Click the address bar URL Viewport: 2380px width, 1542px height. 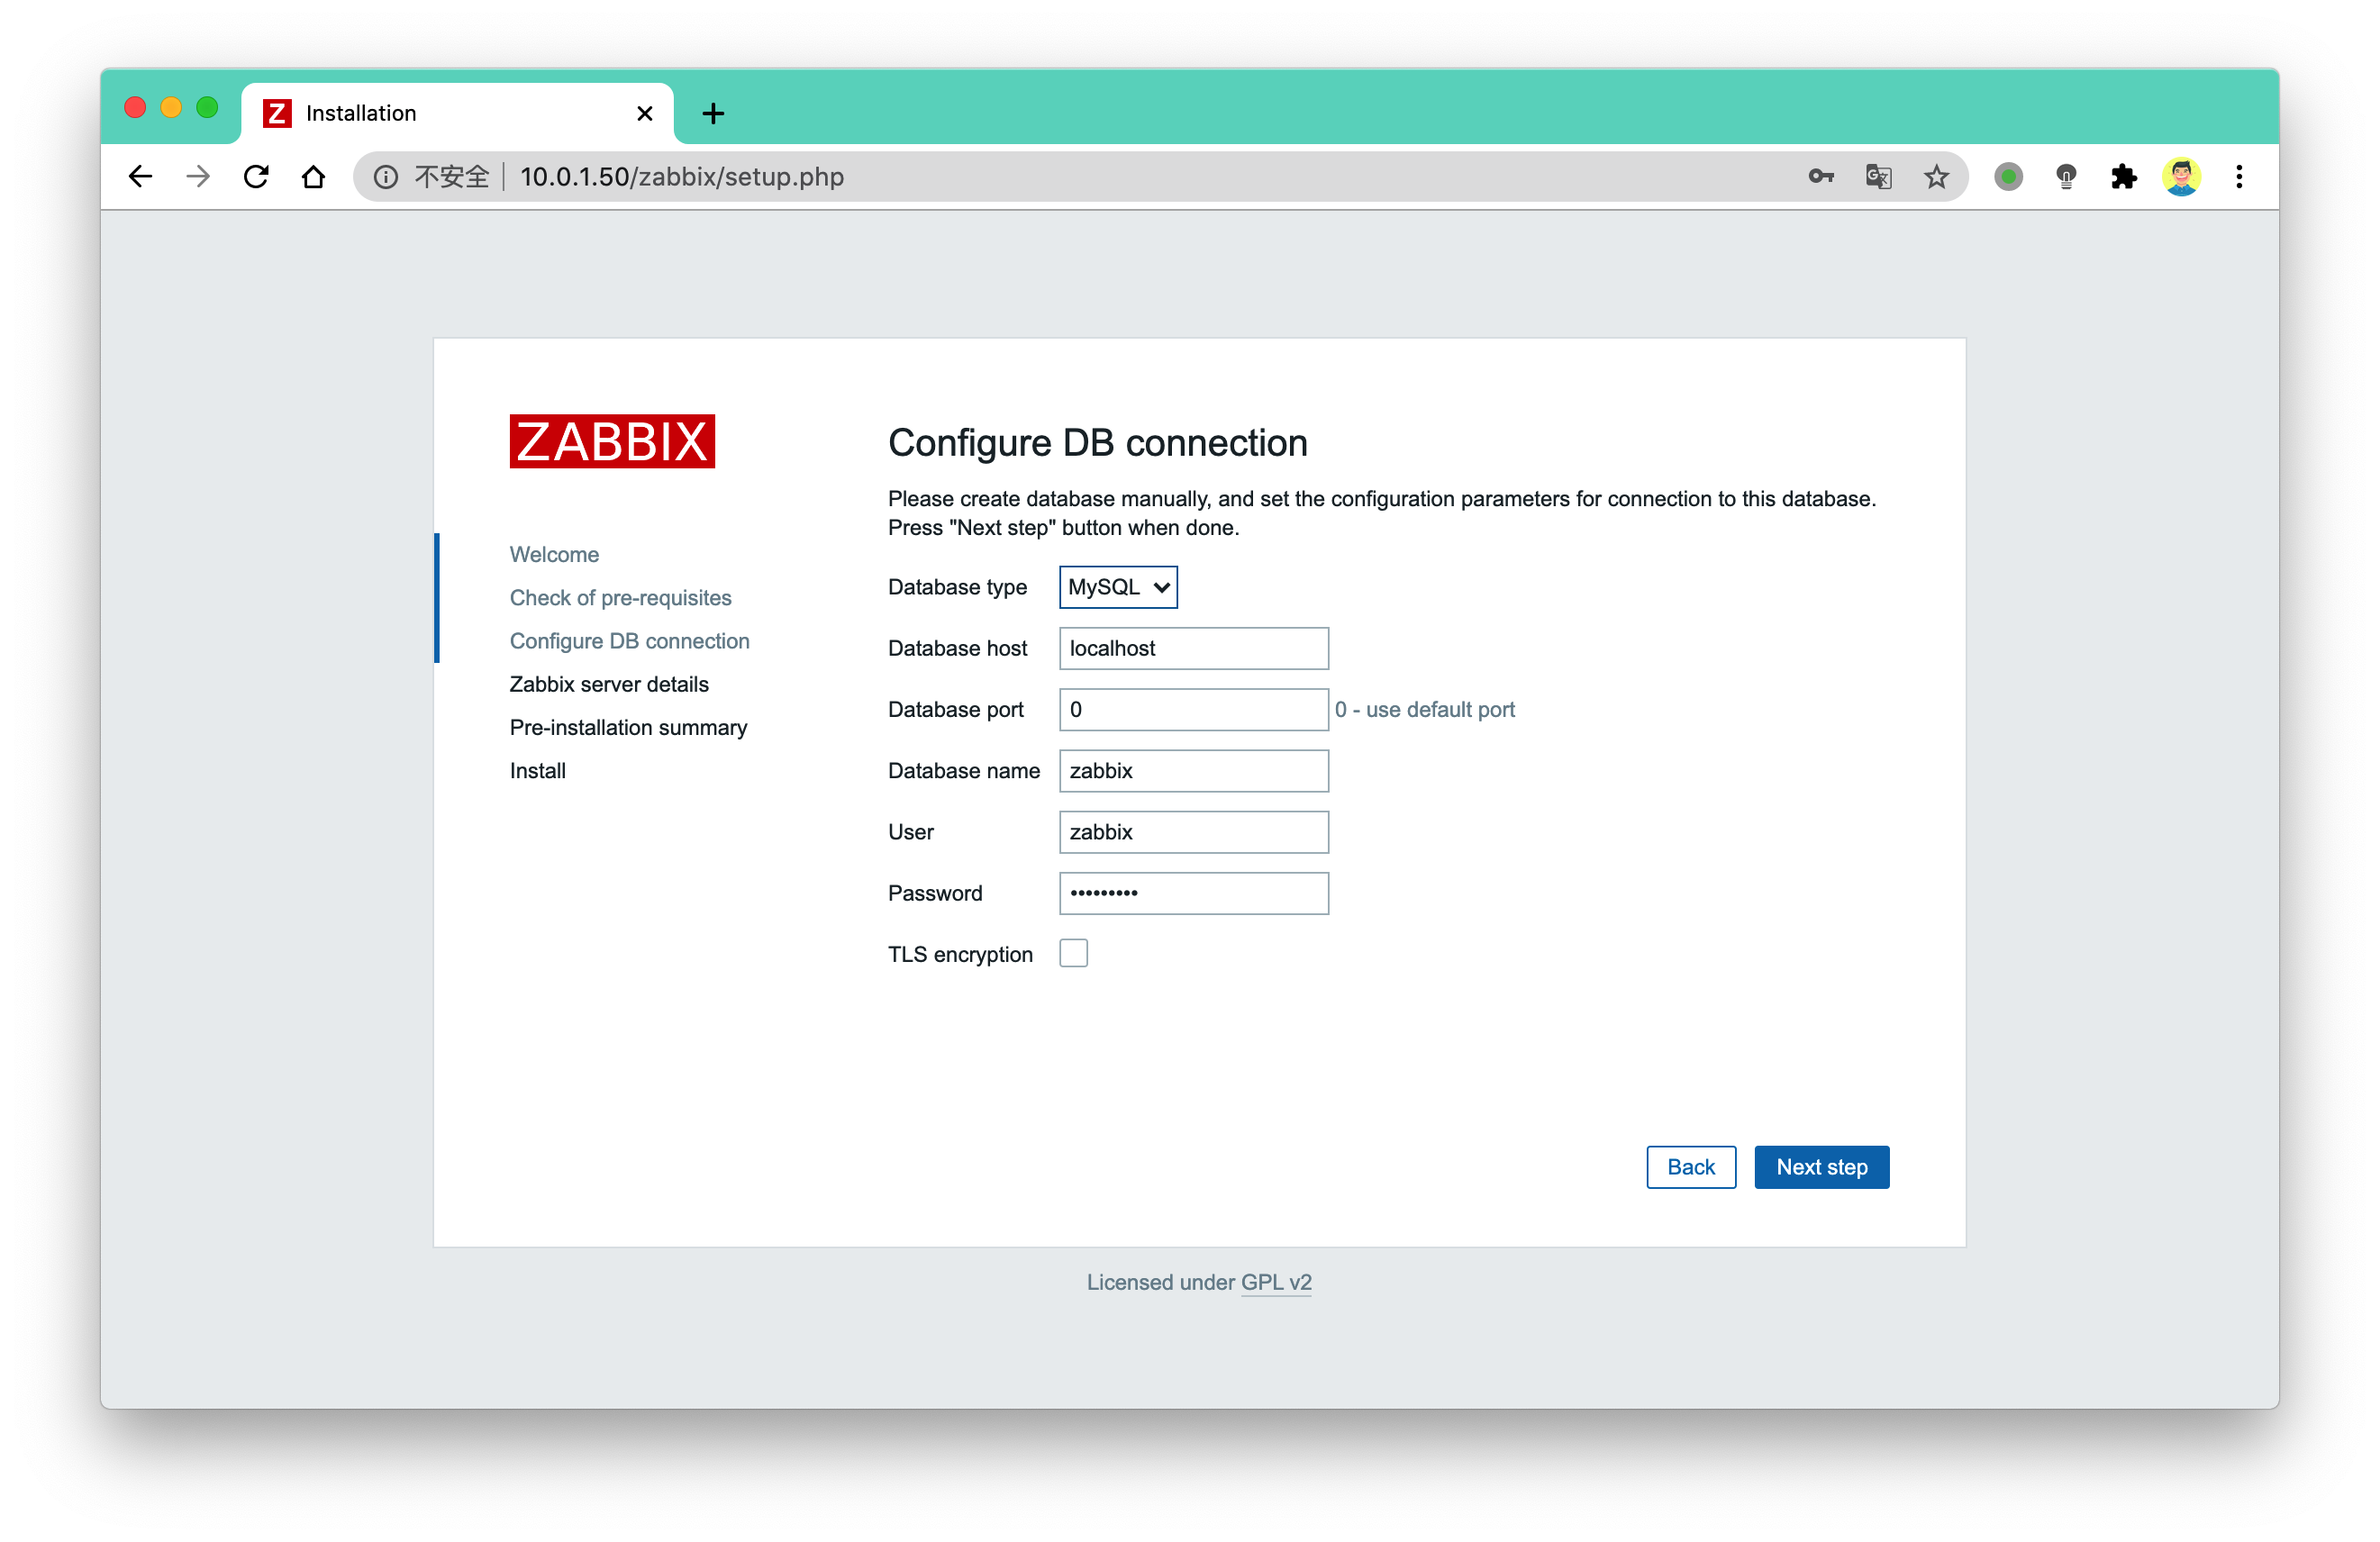(x=682, y=177)
